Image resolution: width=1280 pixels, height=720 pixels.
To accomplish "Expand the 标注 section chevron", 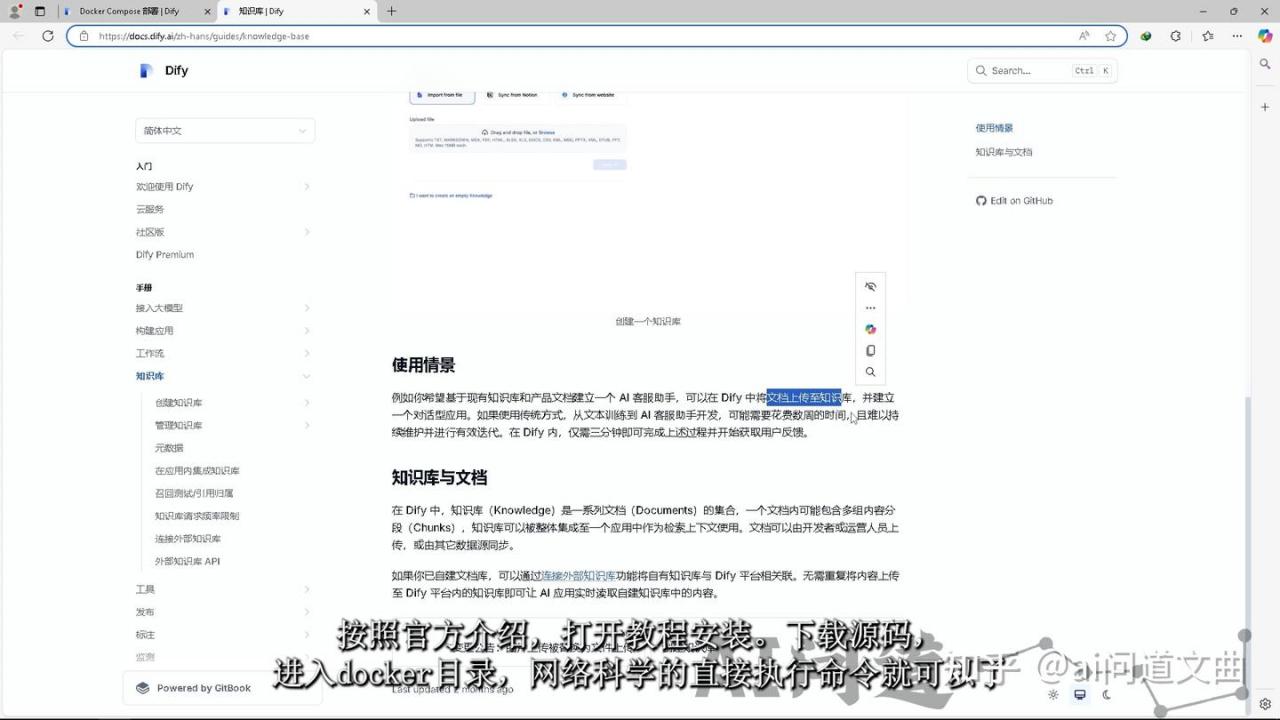I will [306, 635].
